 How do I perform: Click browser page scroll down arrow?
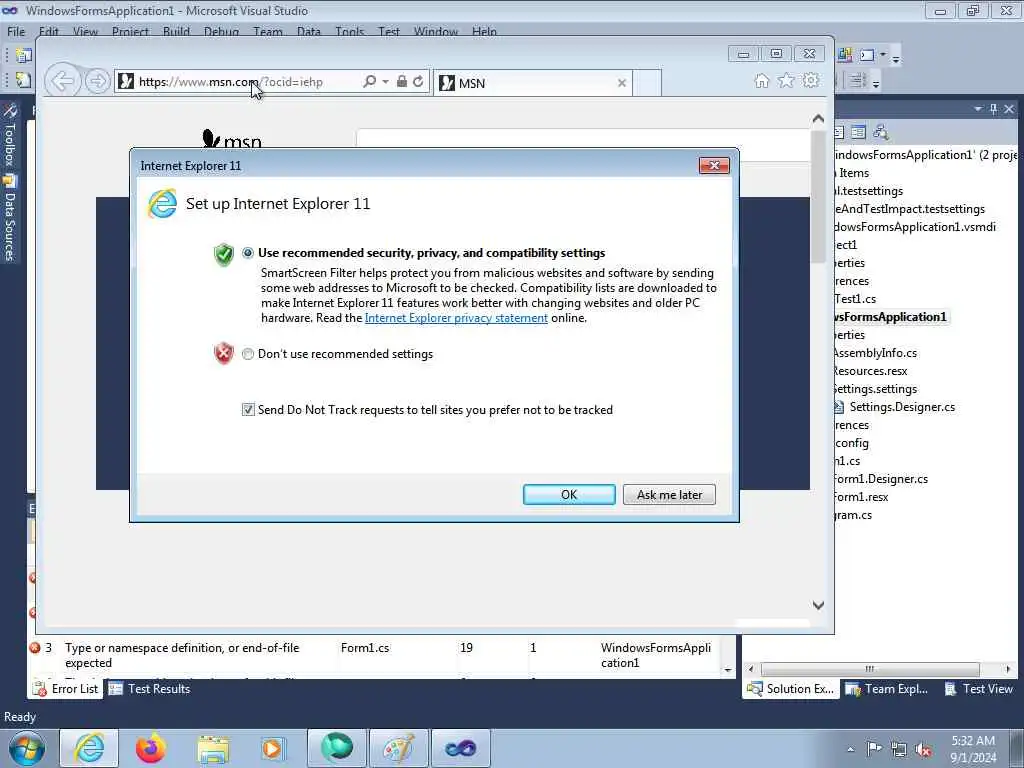(x=818, y=605)
